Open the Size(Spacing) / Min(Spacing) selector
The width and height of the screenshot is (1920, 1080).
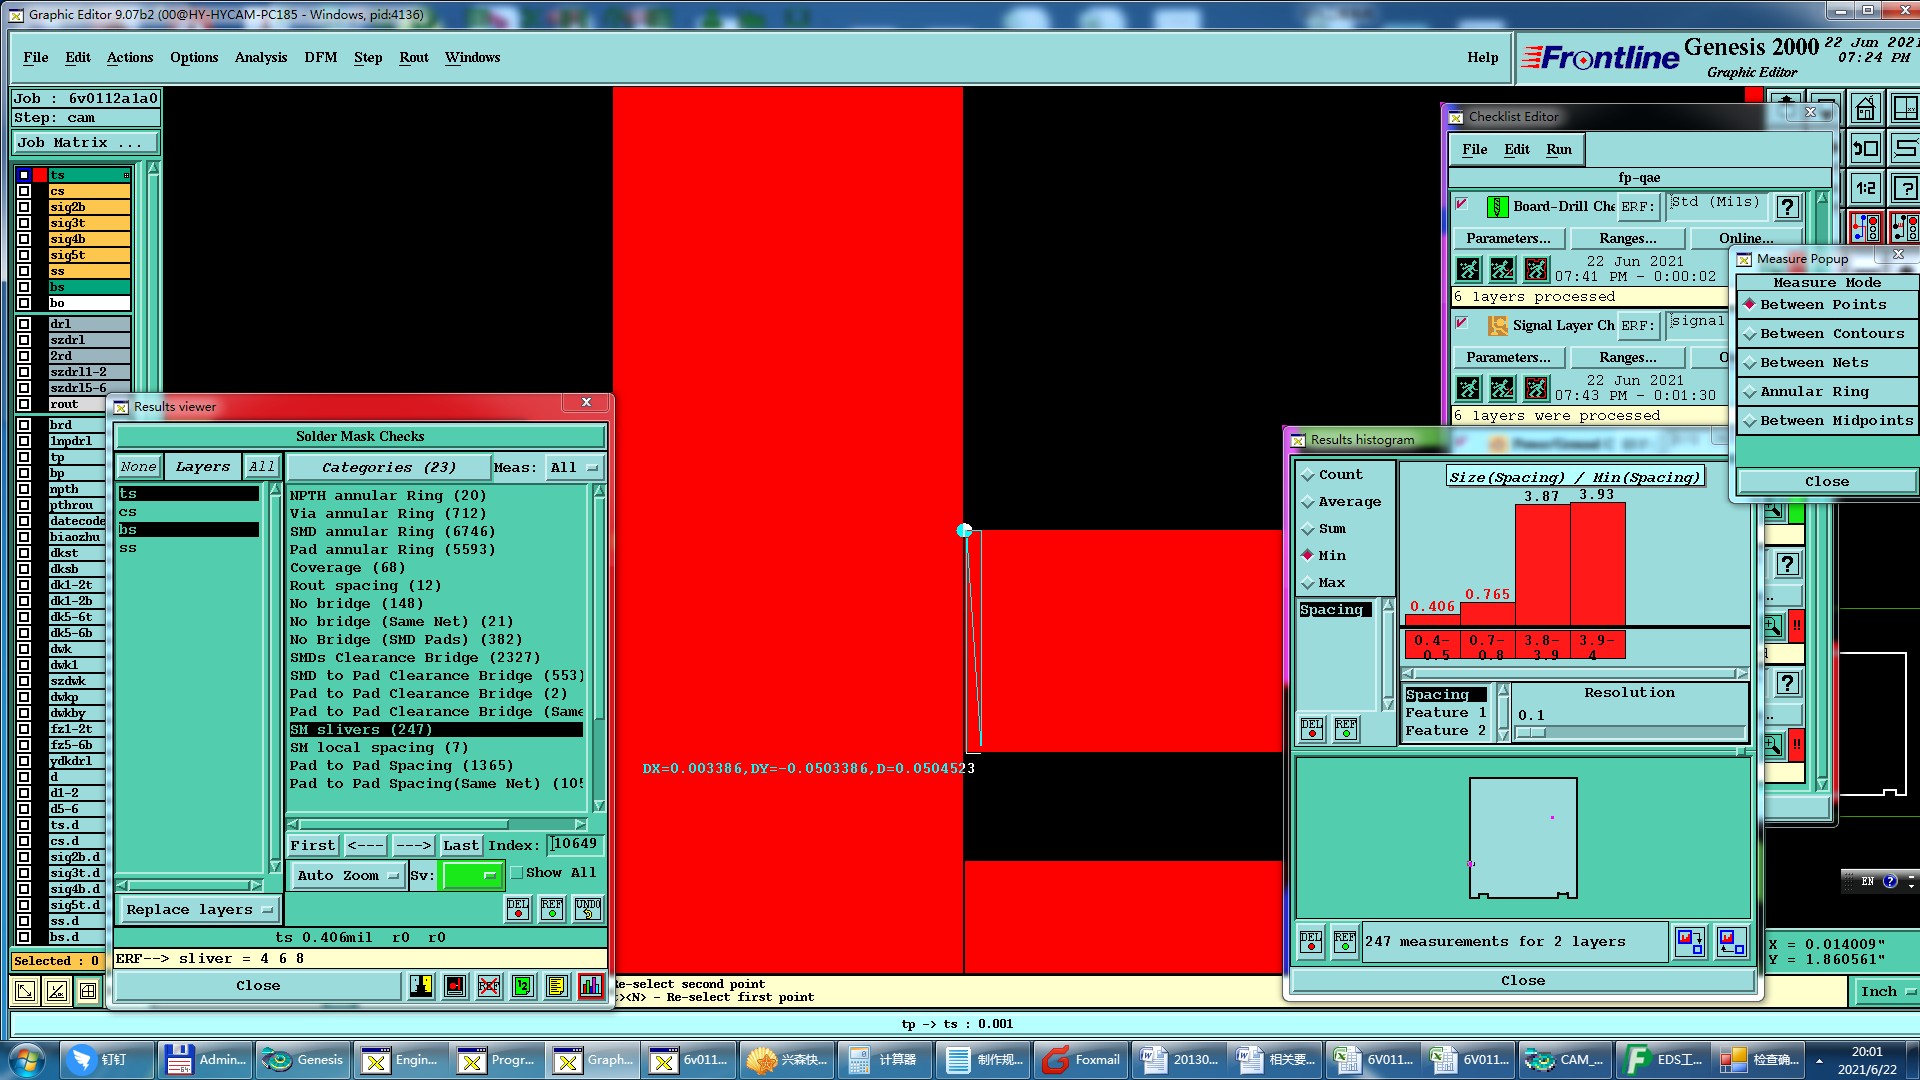[1574, 477]
